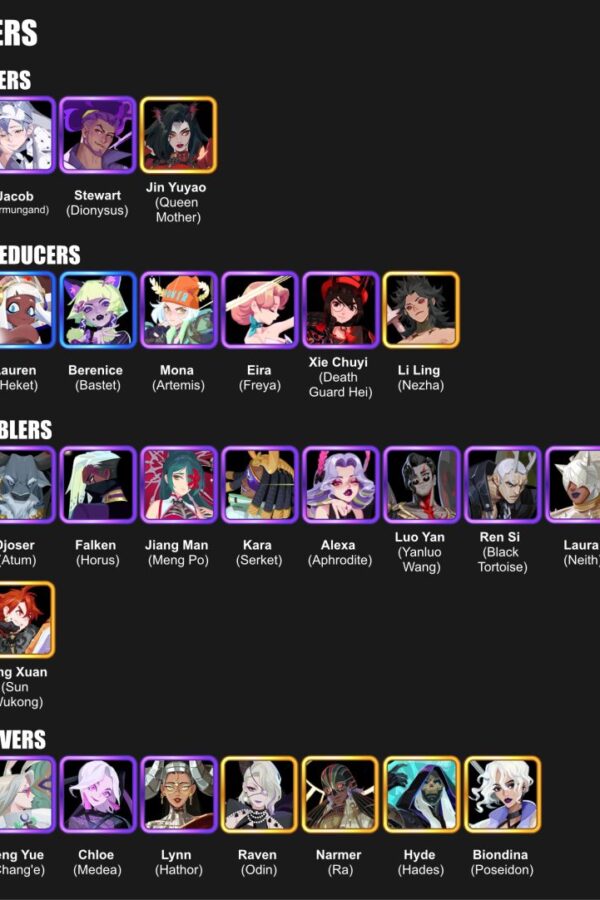600x900 pixels.
Task: Click Narmer (Ra) portrait
Action: click(340, 794)
